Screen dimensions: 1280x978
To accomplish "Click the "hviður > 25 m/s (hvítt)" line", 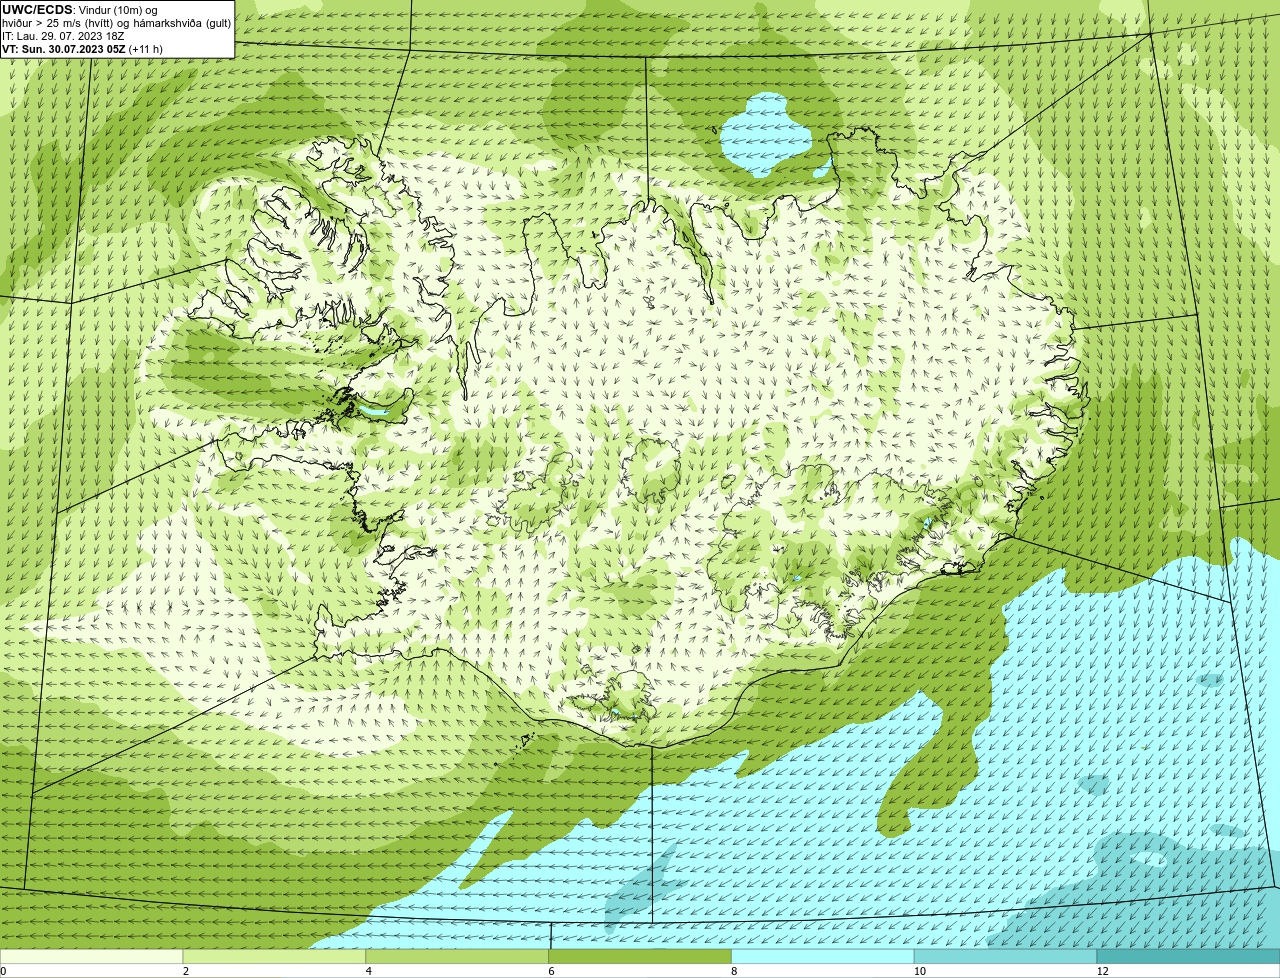I will (x=117, y=22).
